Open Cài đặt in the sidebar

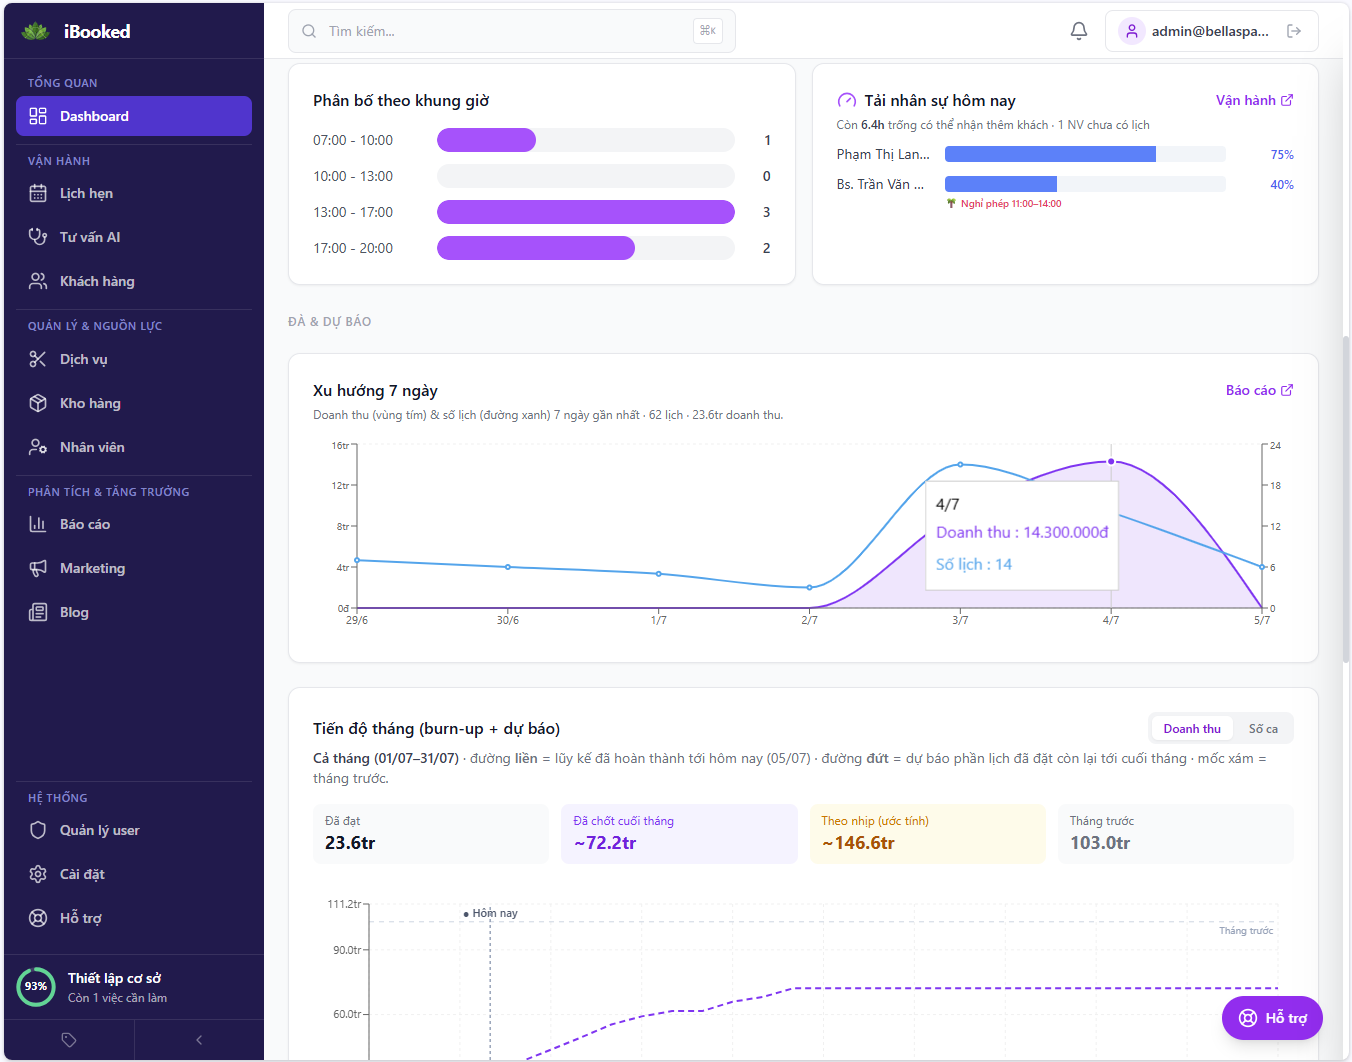click(x=134, y=874)
